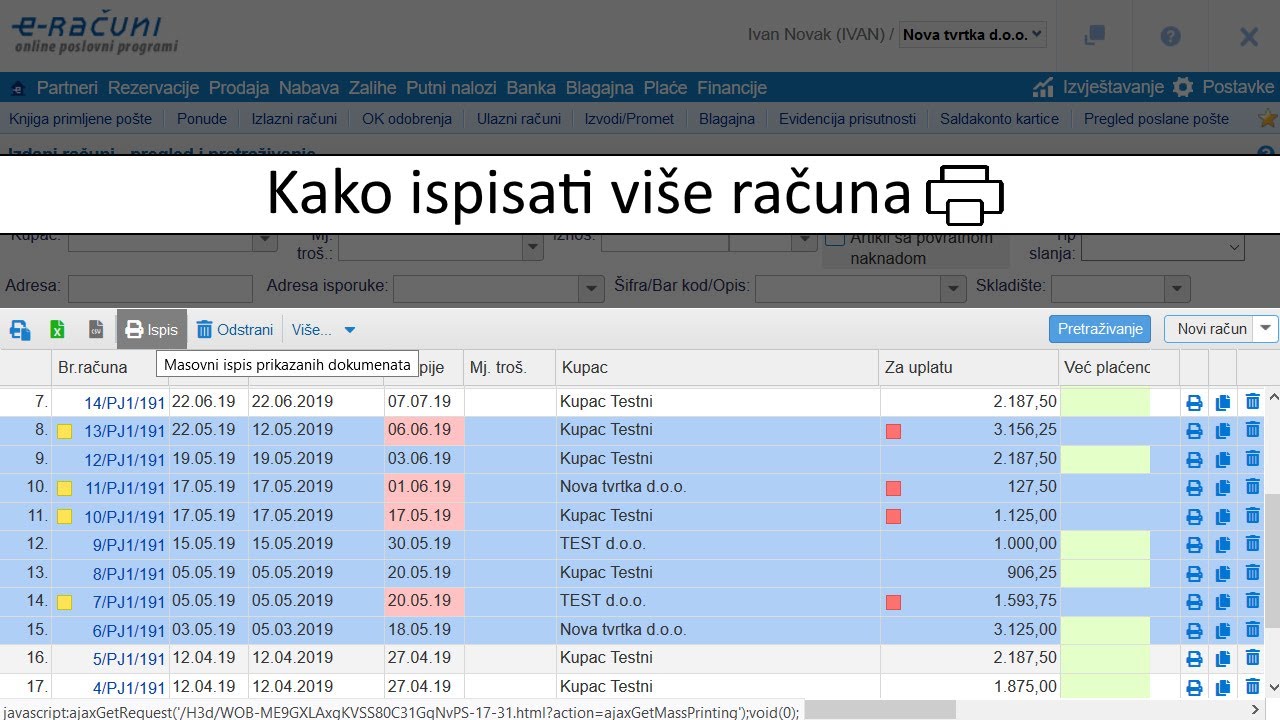Expand the Više... toolbar menu

(323, 329)
